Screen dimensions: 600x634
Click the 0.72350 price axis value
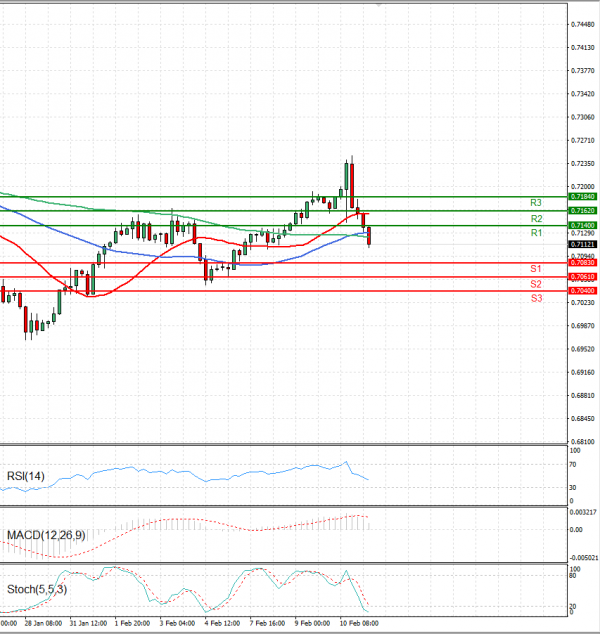click(x=583, y=164)
